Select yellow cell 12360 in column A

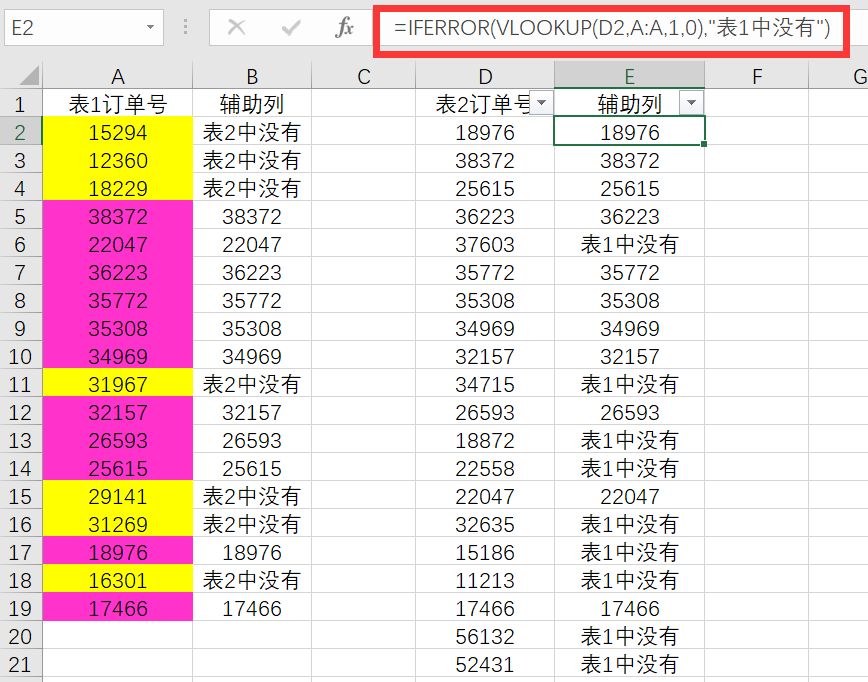coord(117,161)
